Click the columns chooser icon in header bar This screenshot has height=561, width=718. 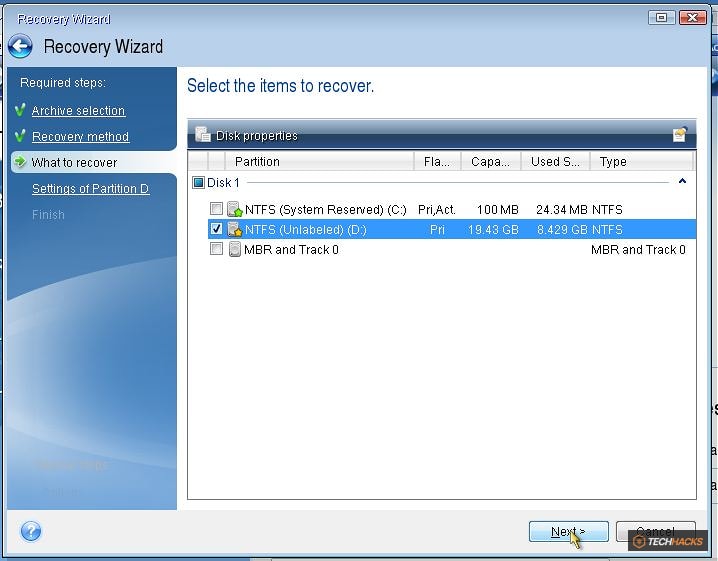(680, 135)
